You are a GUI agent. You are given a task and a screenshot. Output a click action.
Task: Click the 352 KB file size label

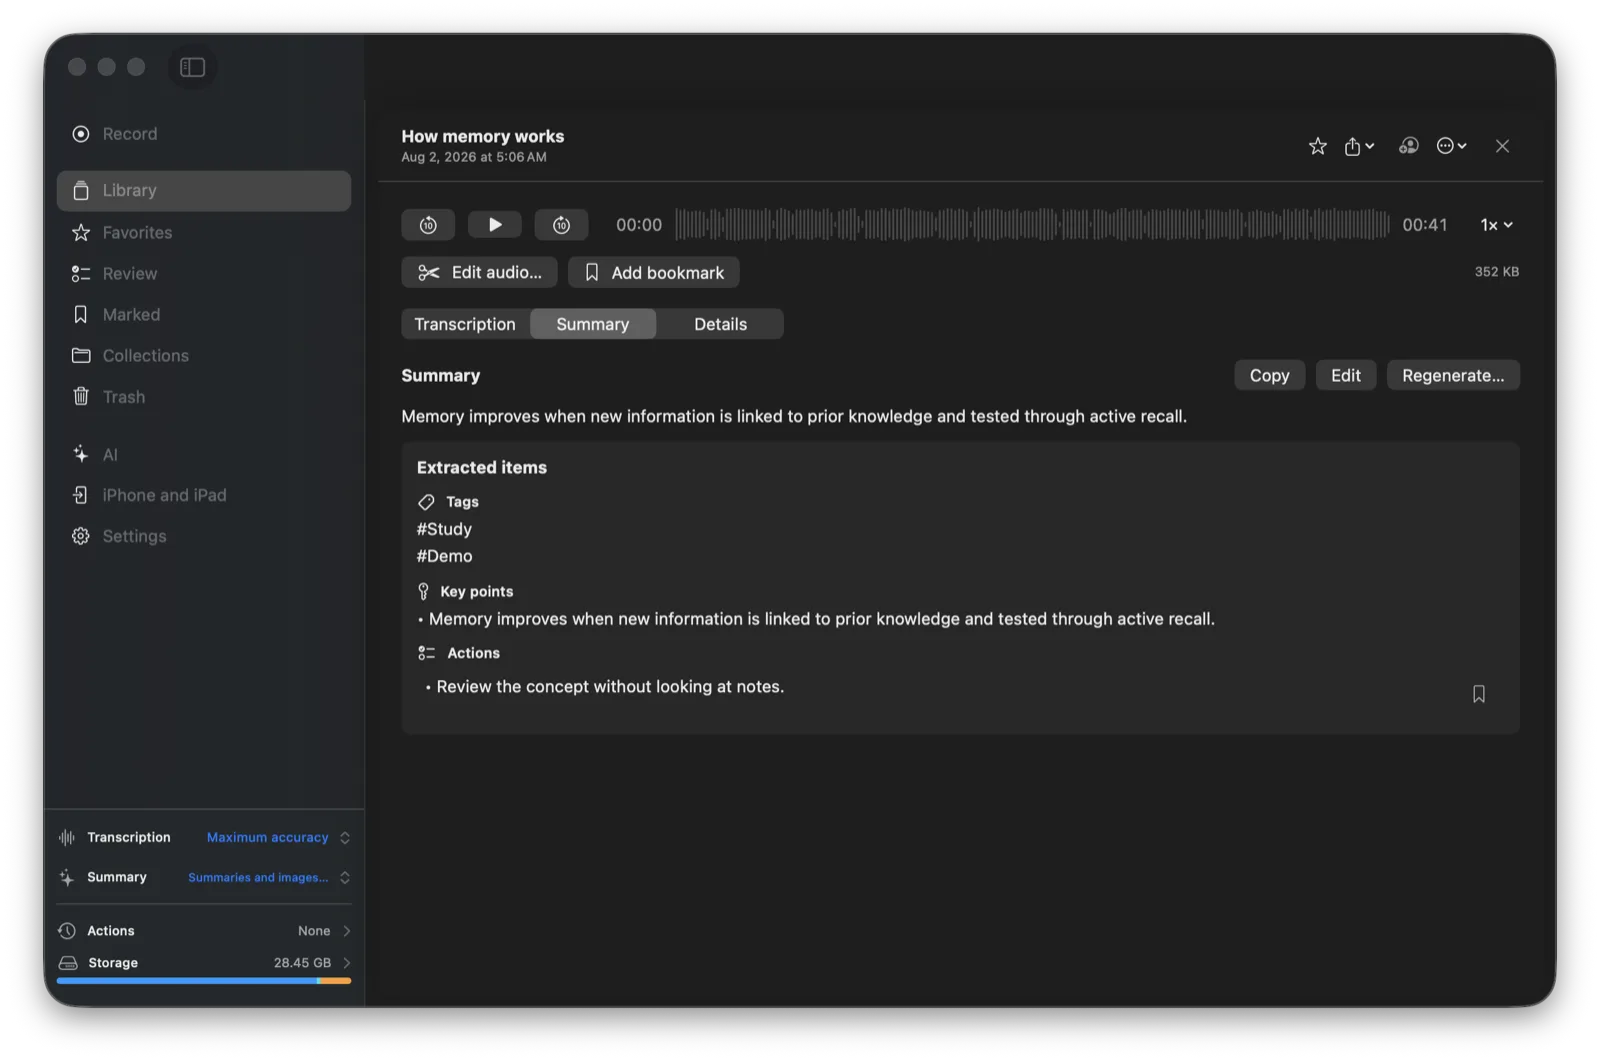(x=1496, y=272)
